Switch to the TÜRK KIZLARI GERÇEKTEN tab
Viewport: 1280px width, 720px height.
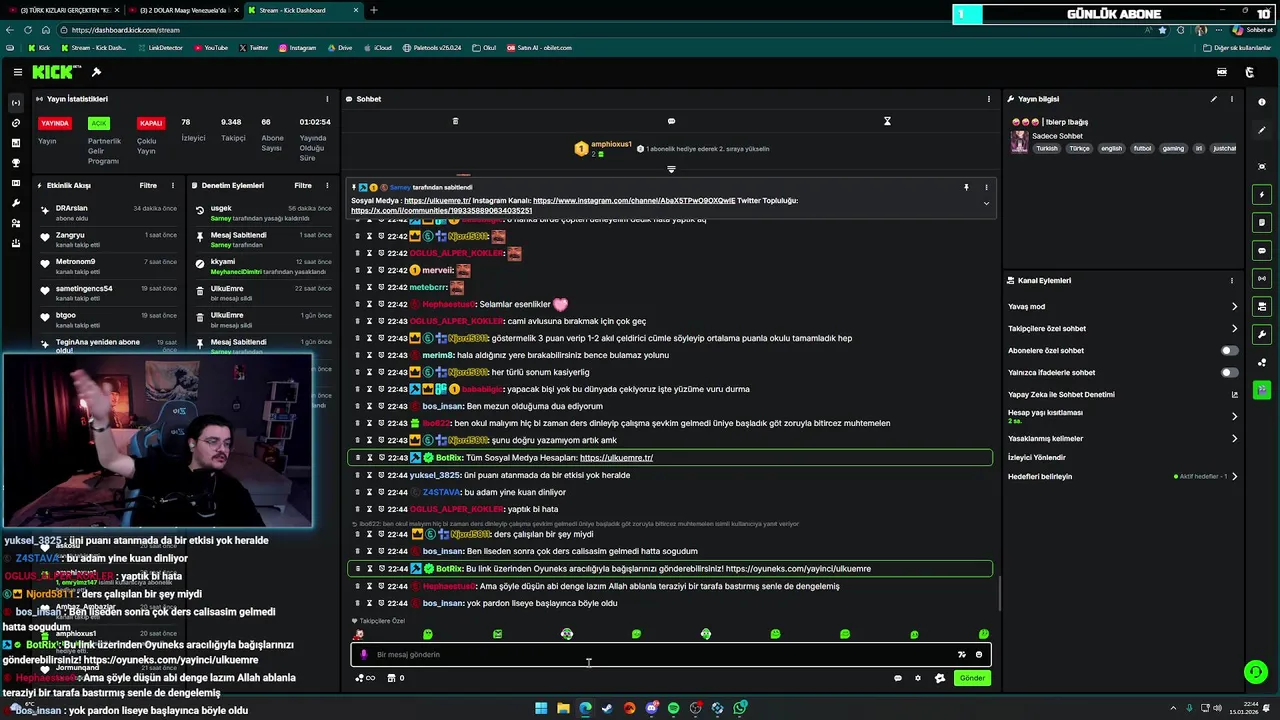point(62,10)
